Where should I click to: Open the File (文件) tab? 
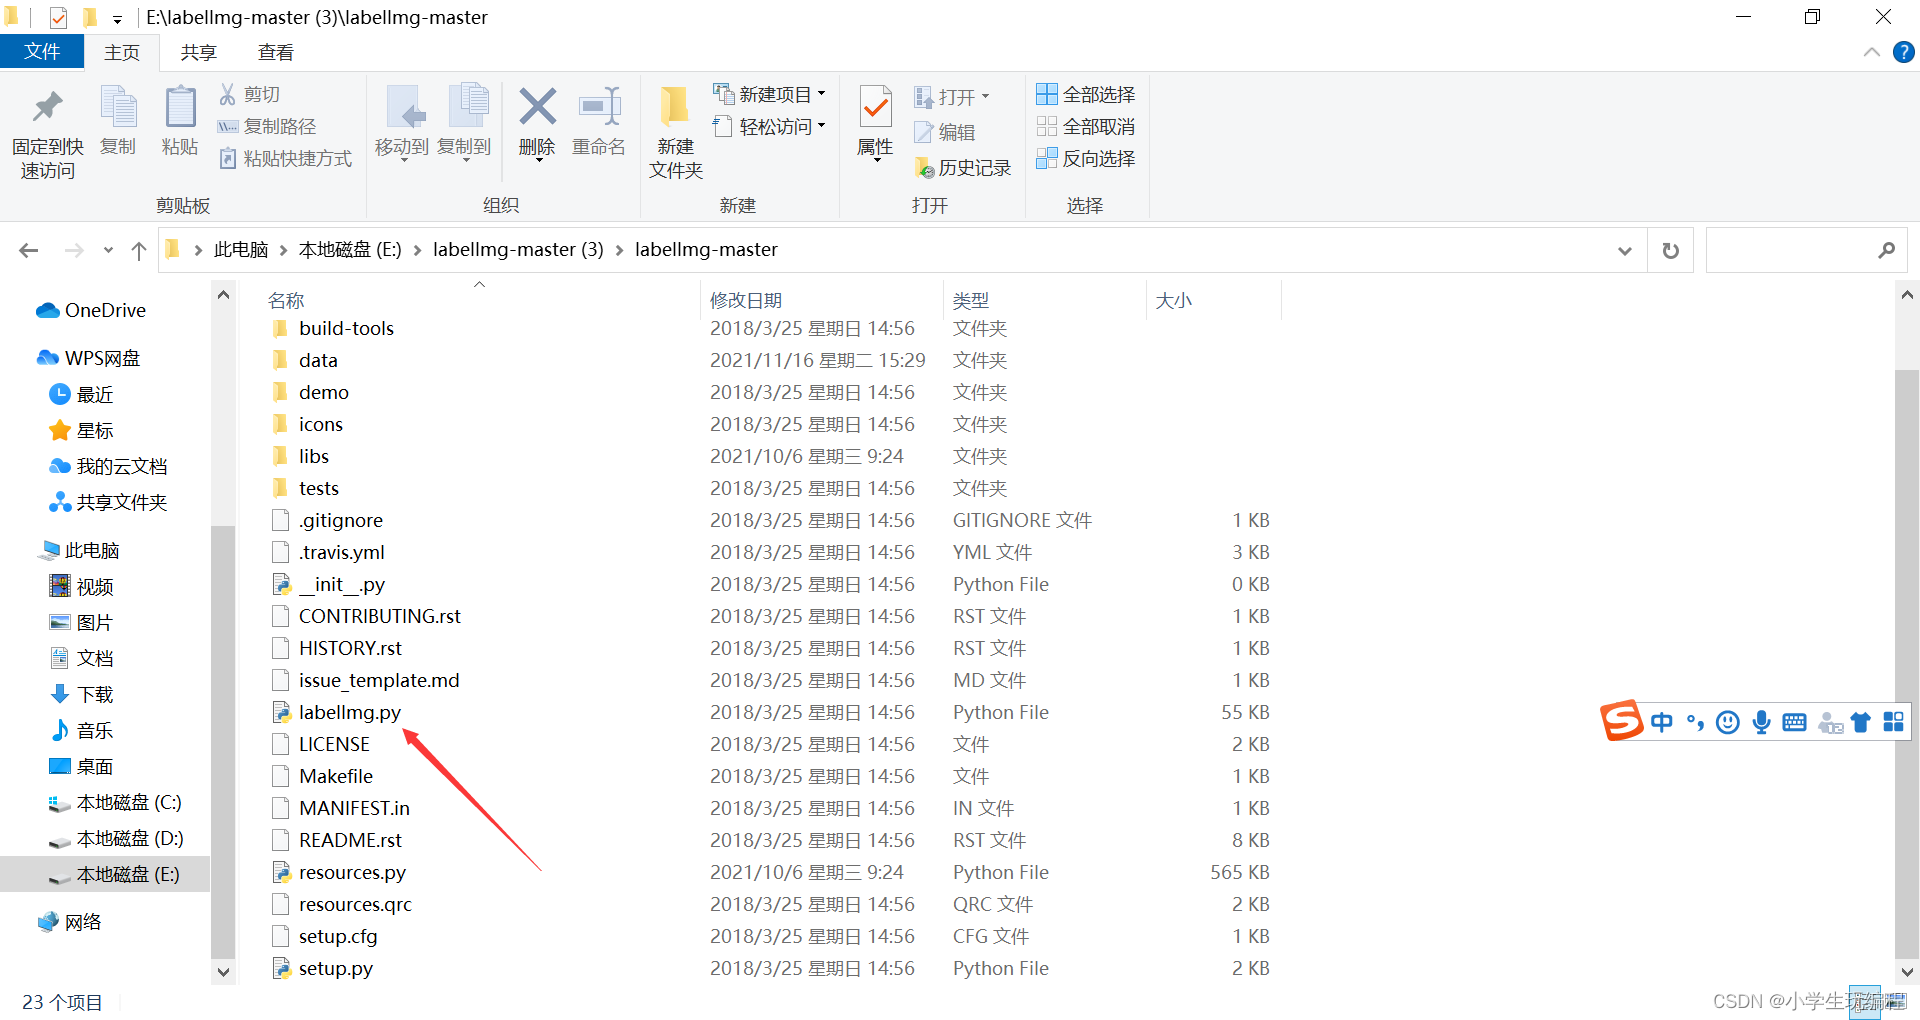(x=42, y=52)
